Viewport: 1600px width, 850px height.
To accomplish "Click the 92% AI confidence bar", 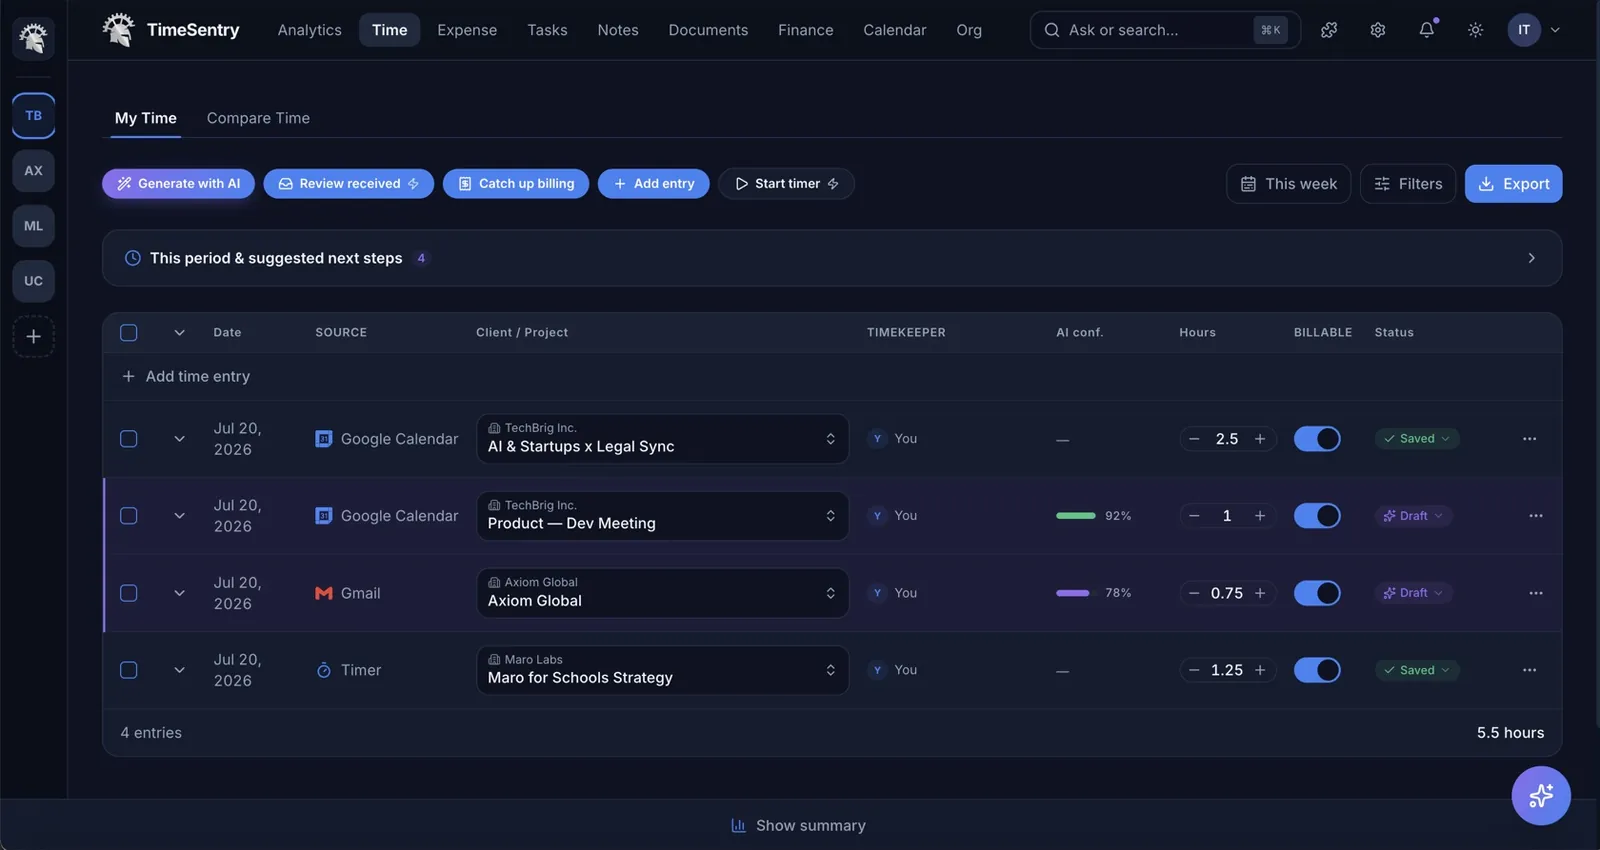I will click(1076, 516).
